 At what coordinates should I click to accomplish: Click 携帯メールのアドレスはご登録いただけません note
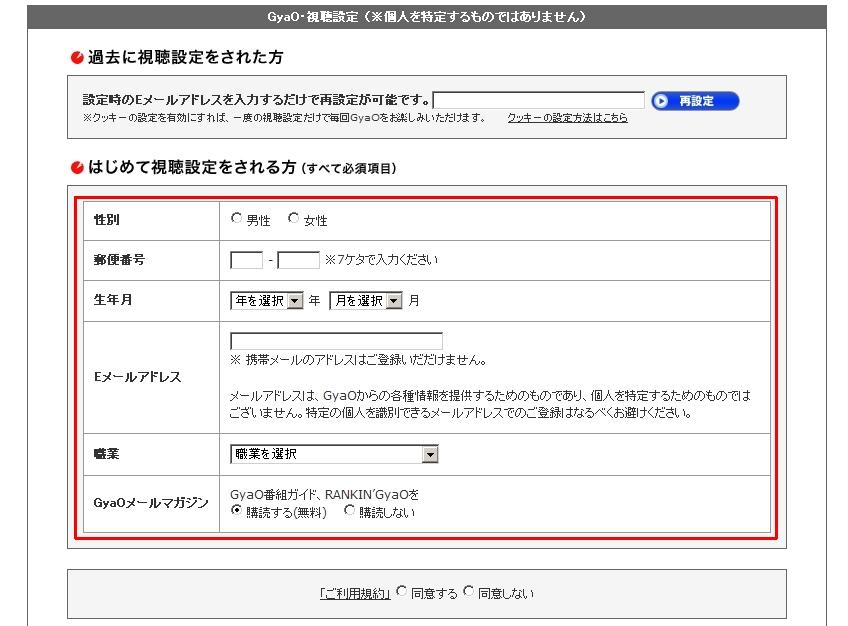click(x=359, y=360)
